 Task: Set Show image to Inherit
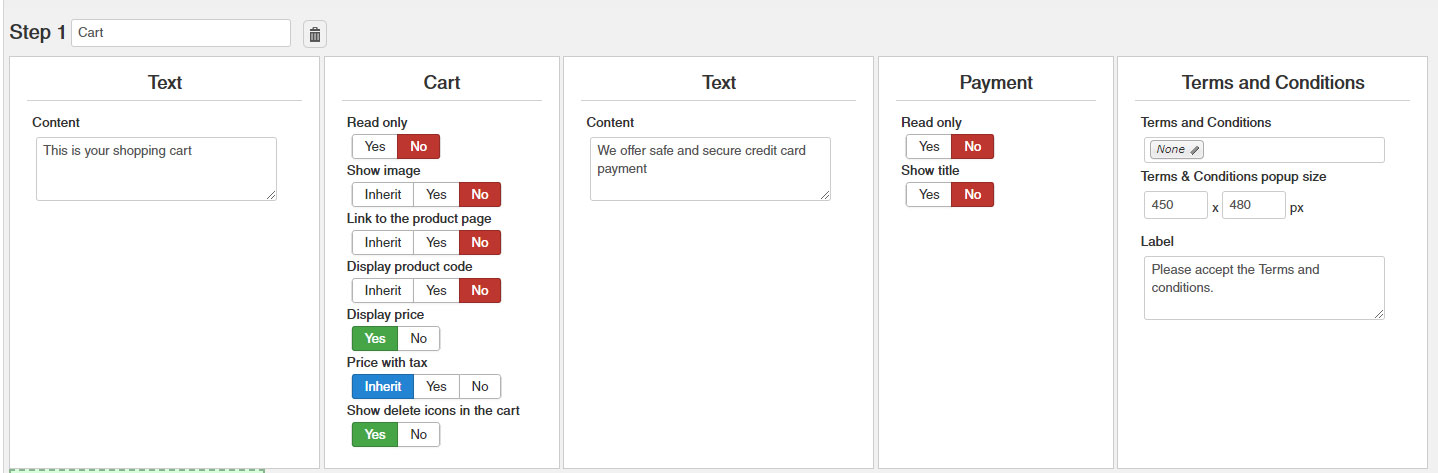pos(383,195)
